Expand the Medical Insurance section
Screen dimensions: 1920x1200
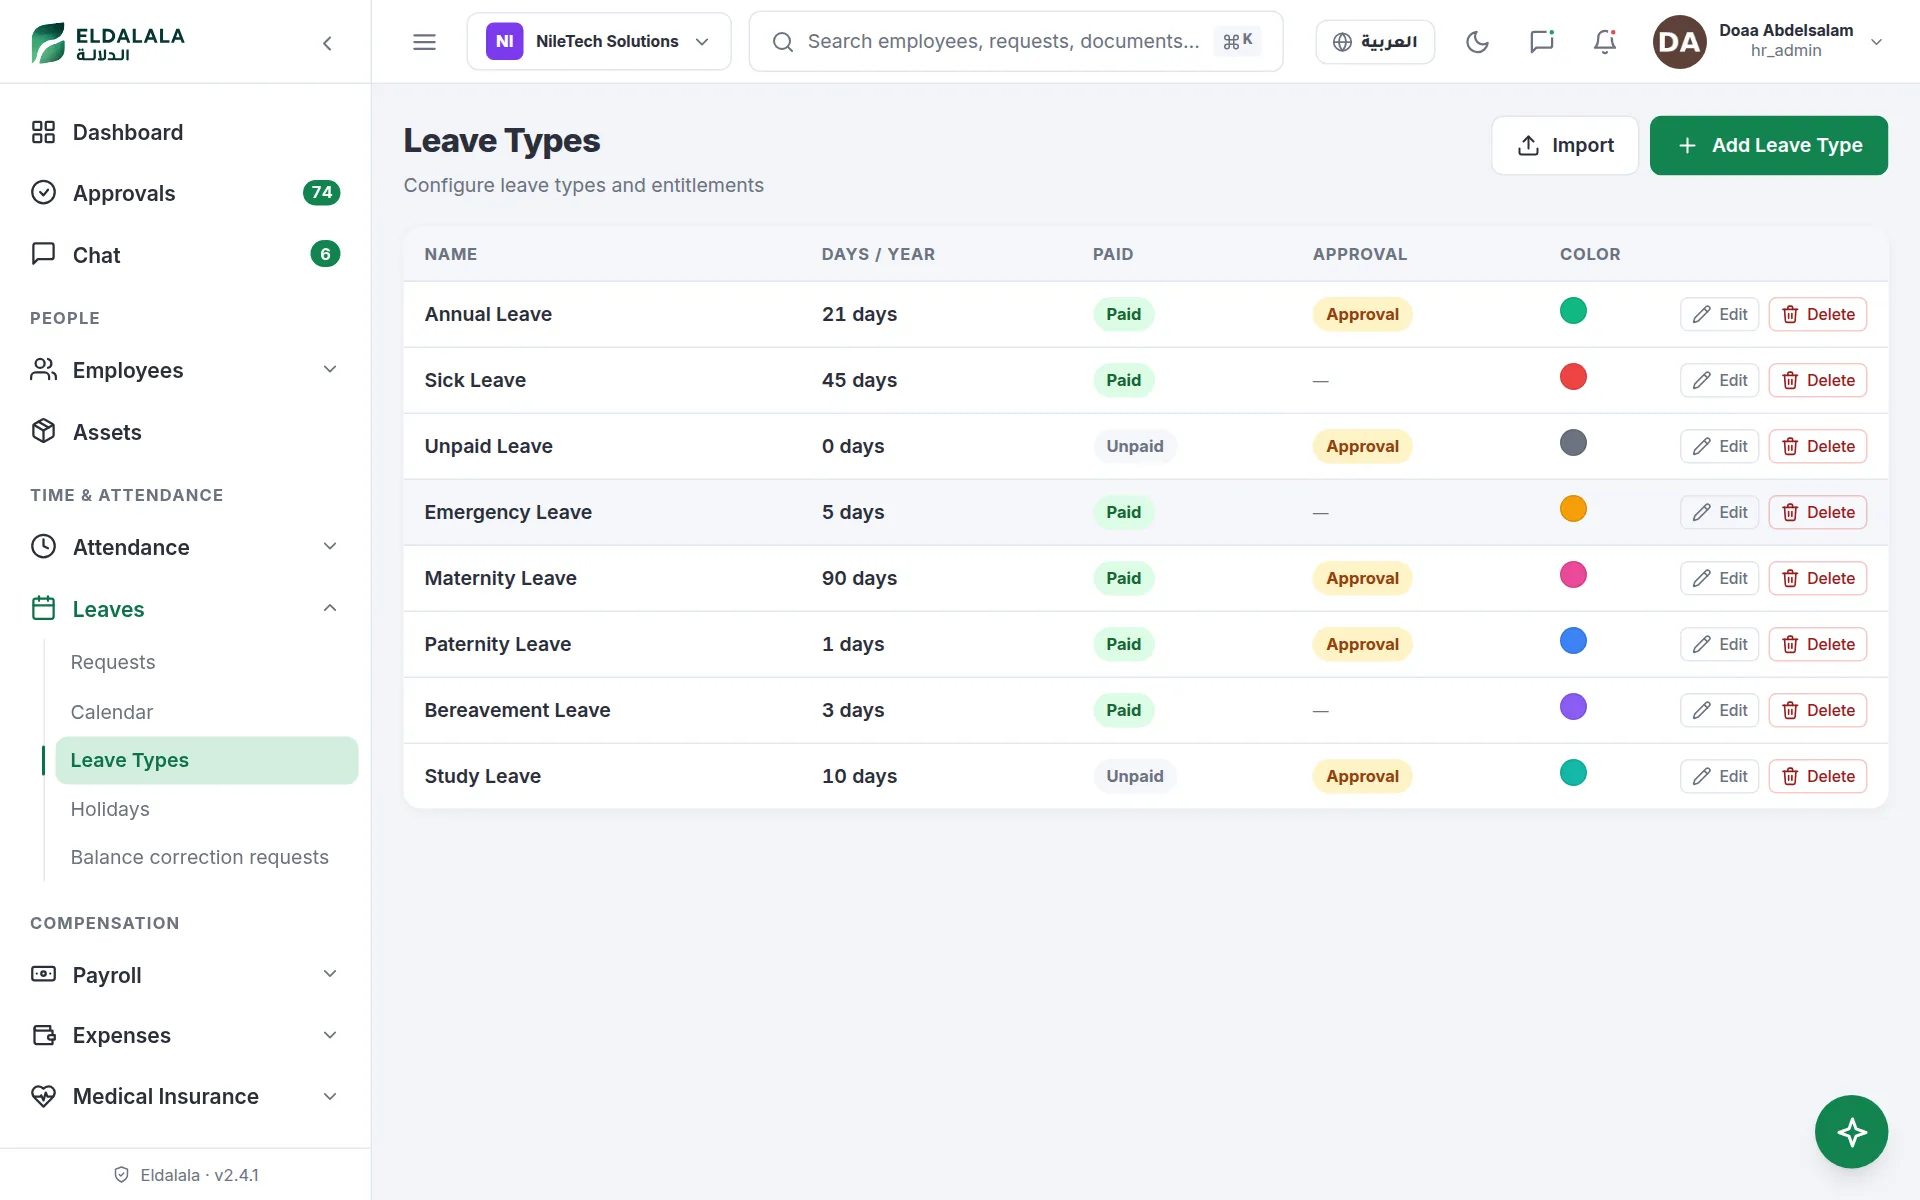click(x=185, y=1096)
